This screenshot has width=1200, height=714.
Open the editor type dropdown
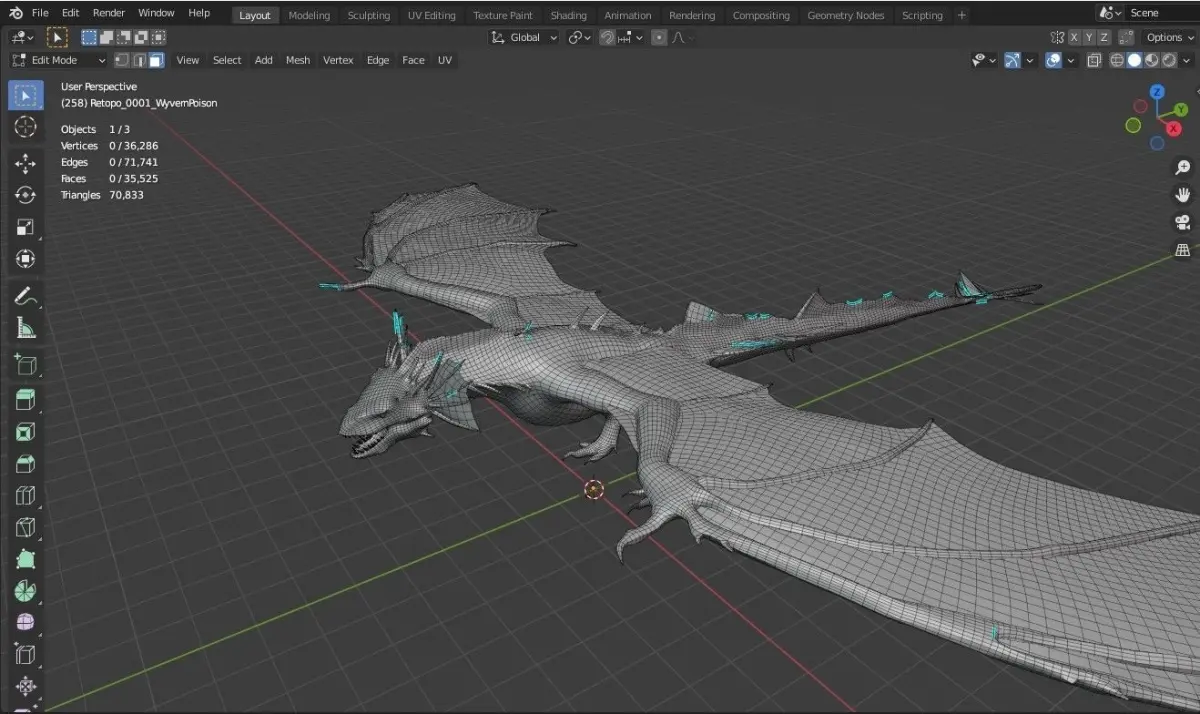pos(21,37)
